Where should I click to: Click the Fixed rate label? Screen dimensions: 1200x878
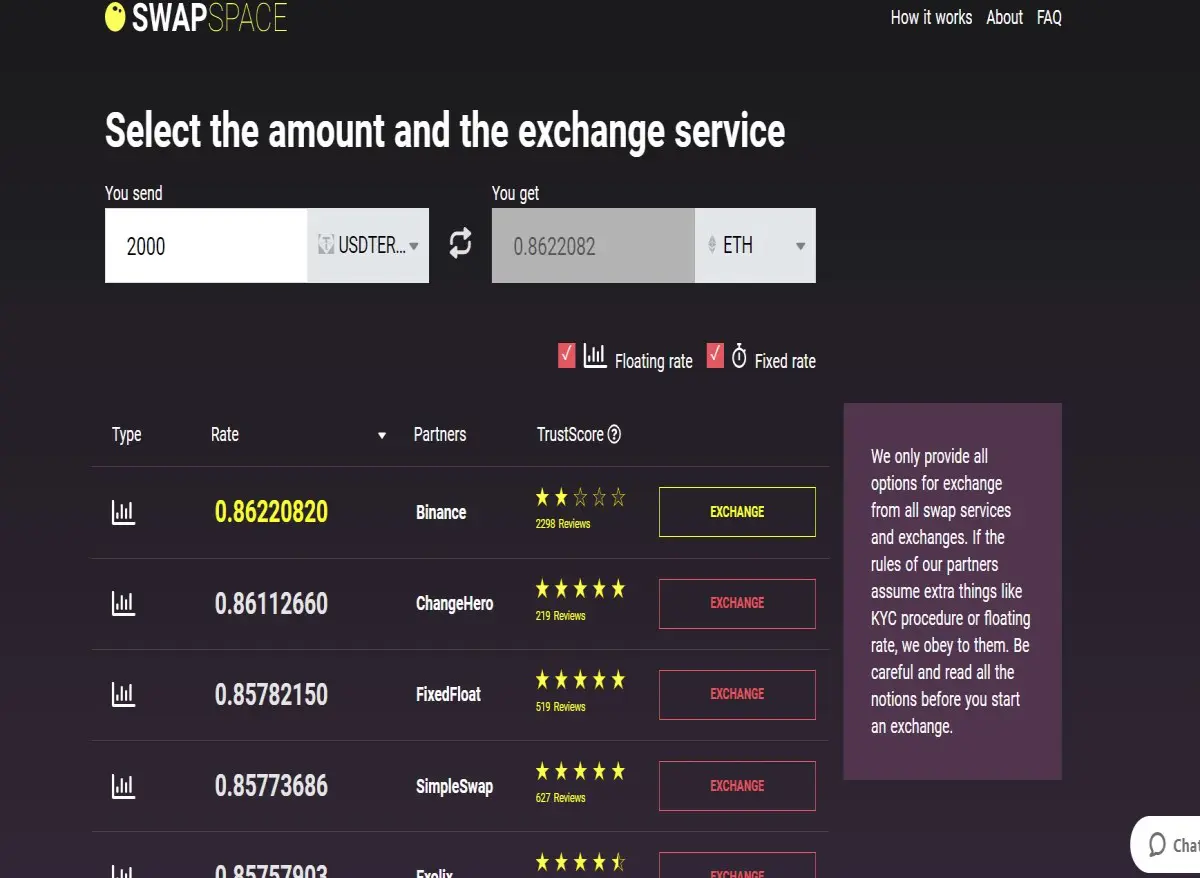coord(785,361)
